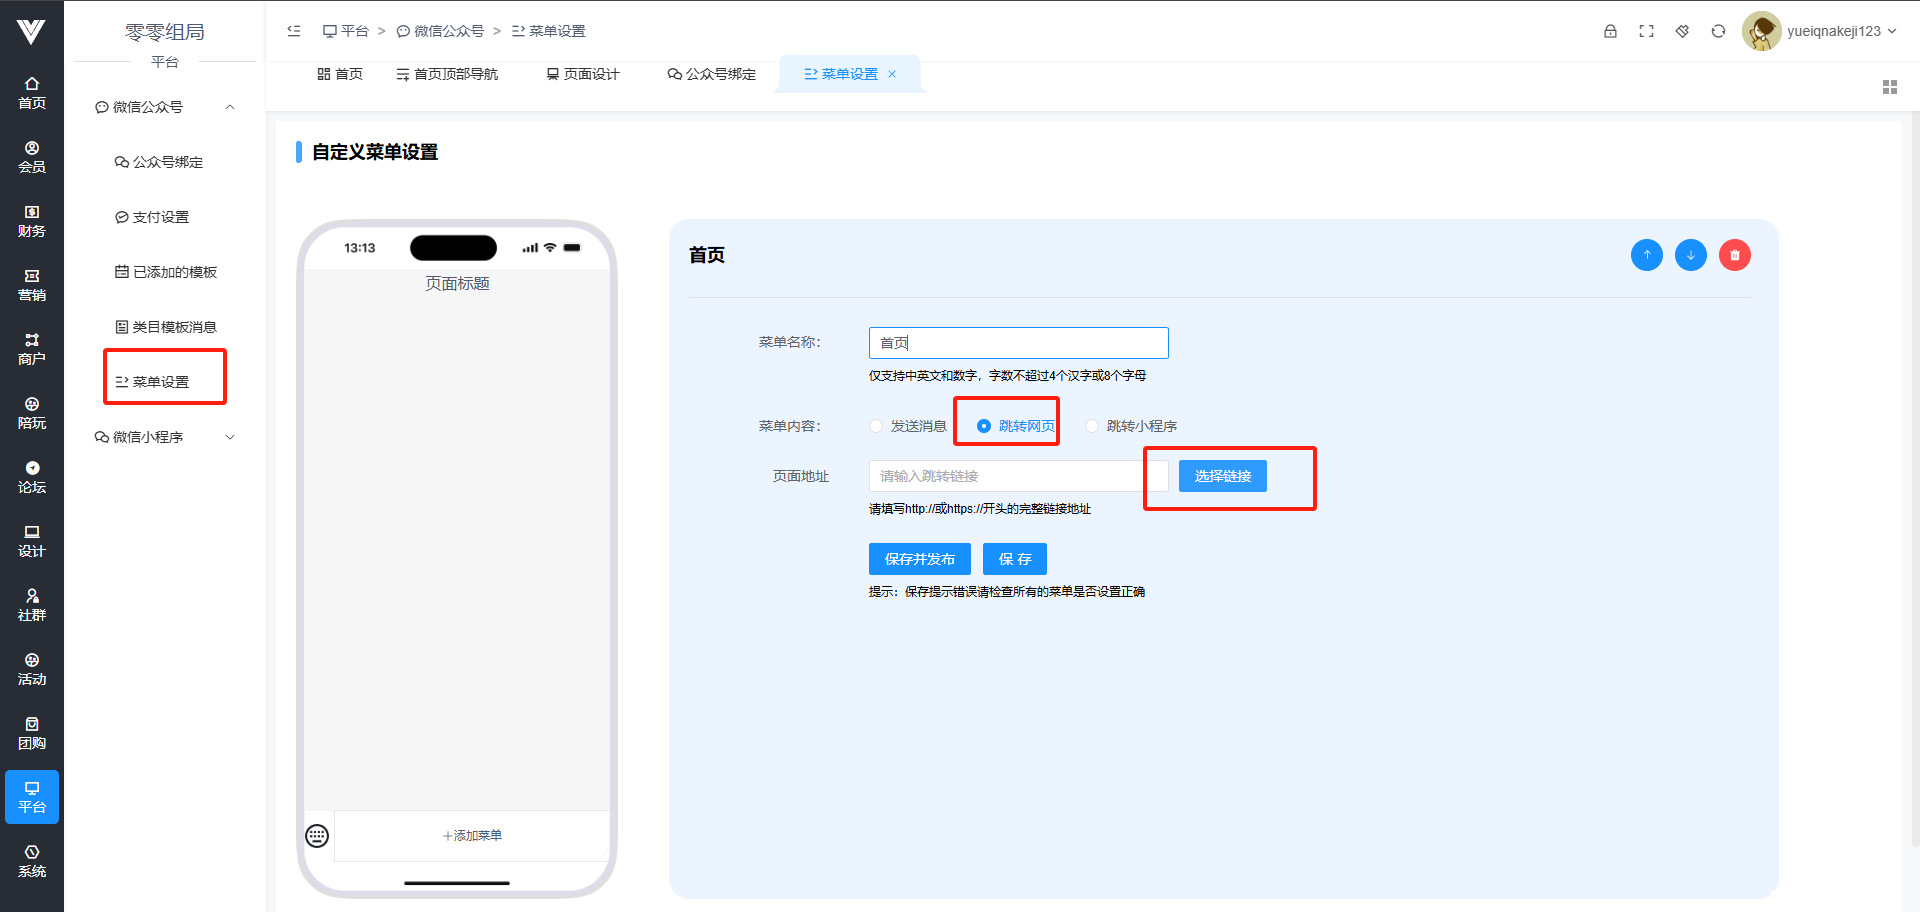This screenshot has height=912, width=1920.
Task: Click the lock screen icon in header
Action: pos(1610,31)
